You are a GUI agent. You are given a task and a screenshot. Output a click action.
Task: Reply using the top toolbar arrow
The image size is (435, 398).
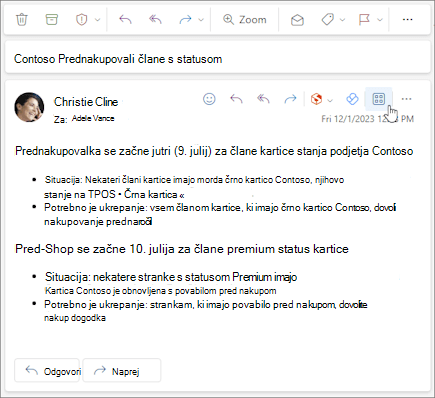pyautogui.click(x=125, y=20)
